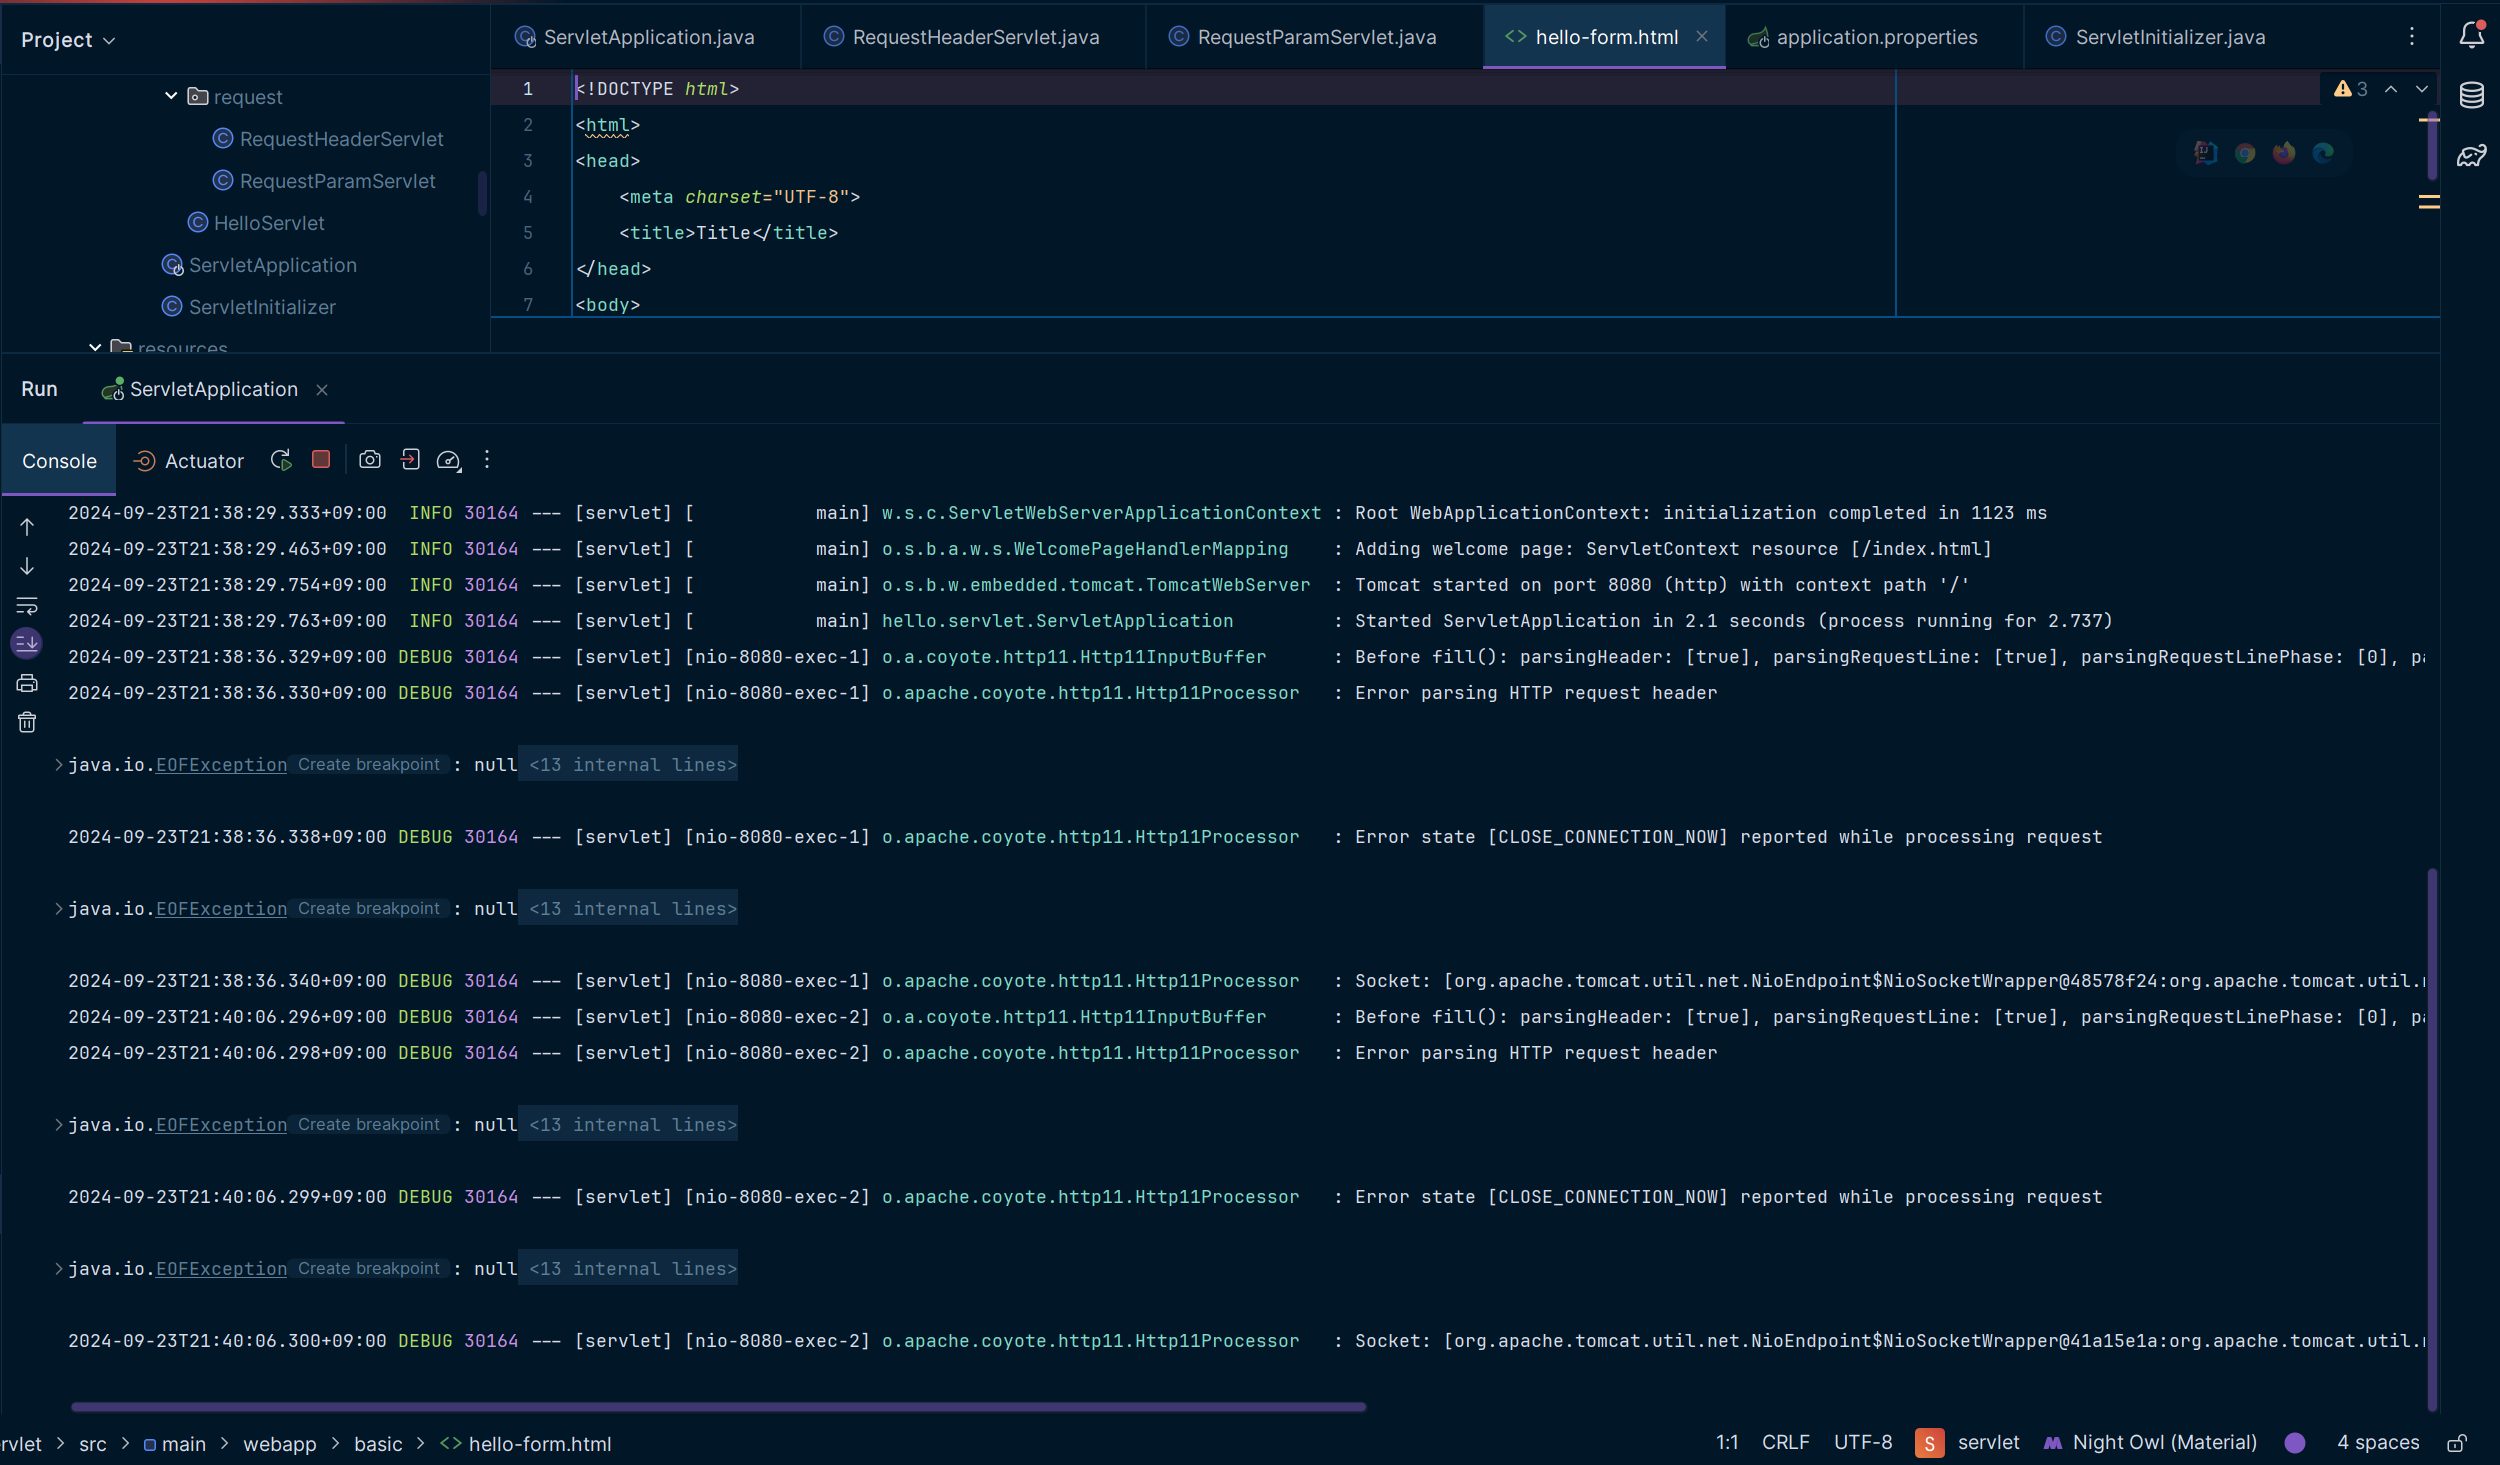Open the first EOFException link
Screen dimensions: 2500x1465
pyautogui.click(x=221, y=765)
